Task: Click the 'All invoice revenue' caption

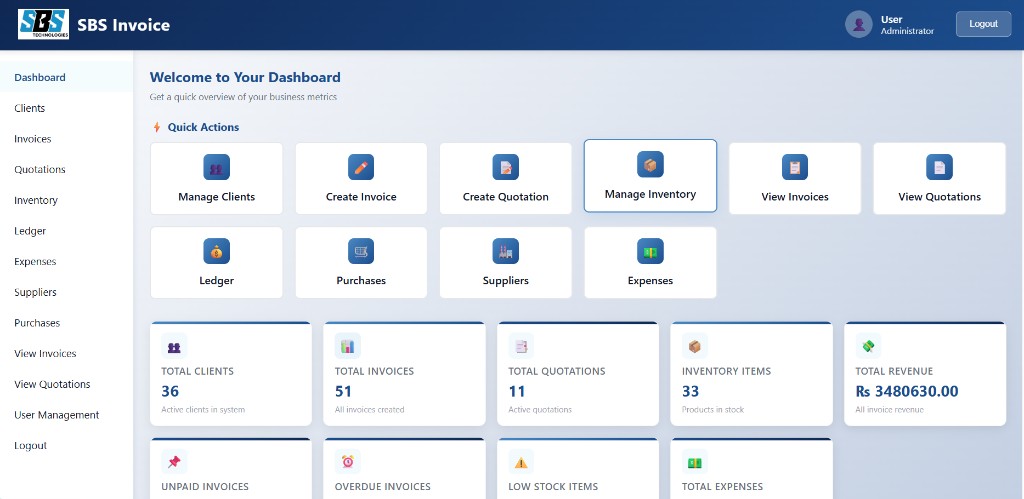Action: point(889,410)
